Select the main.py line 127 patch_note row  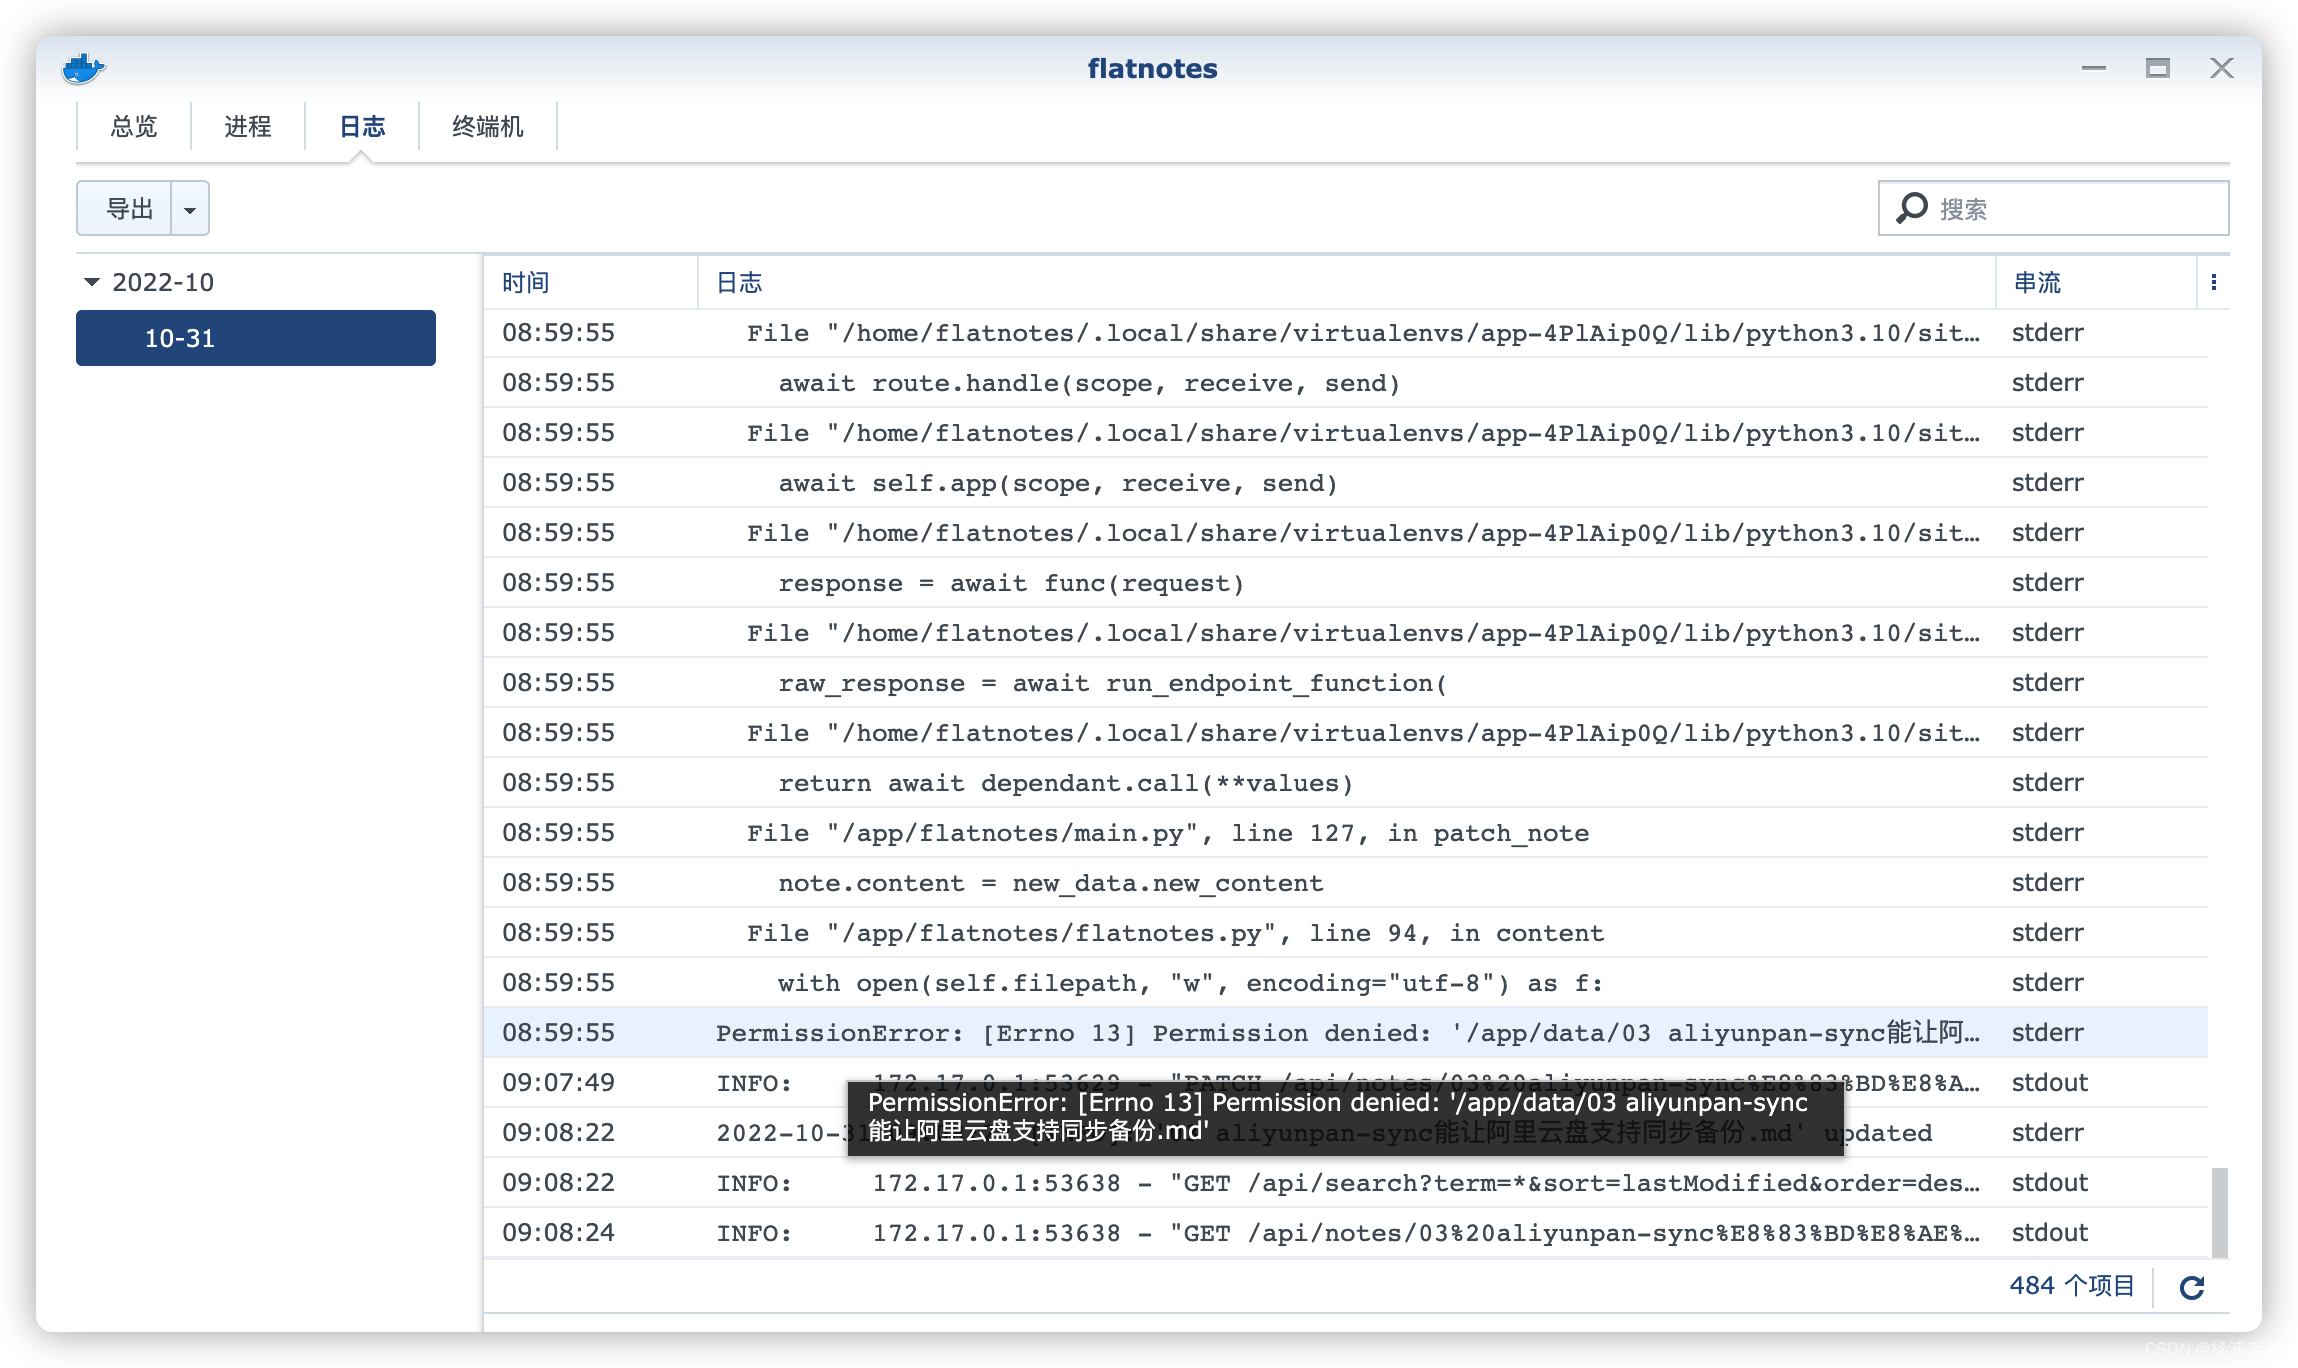(1346, 832)
